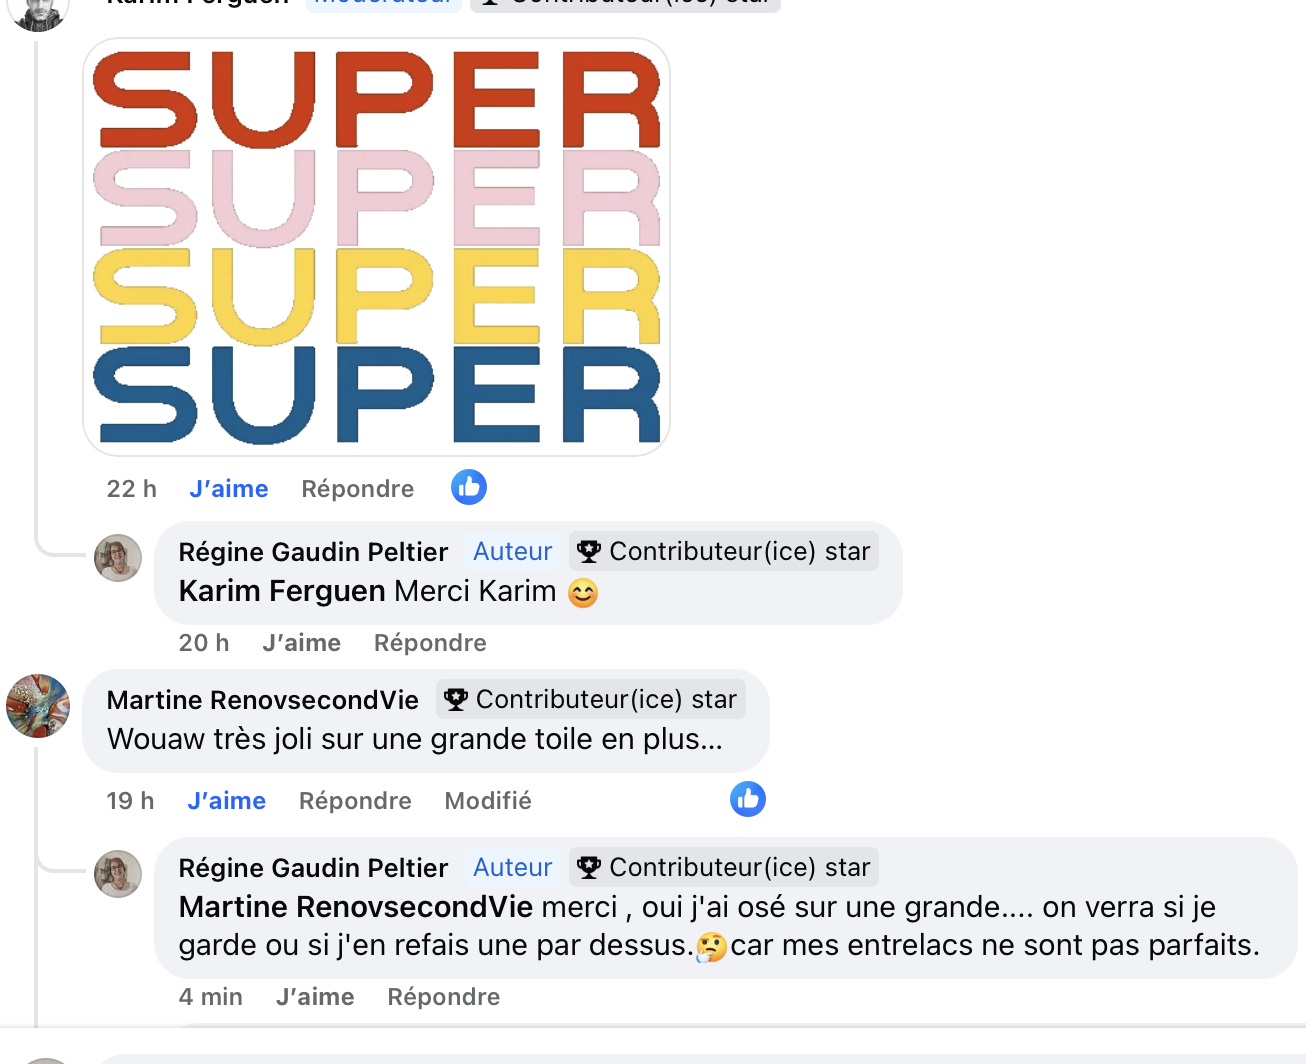1306x1064 pixels.
Task: Click Régine's avatar next to her latest reply
Action: coord(118,874)
